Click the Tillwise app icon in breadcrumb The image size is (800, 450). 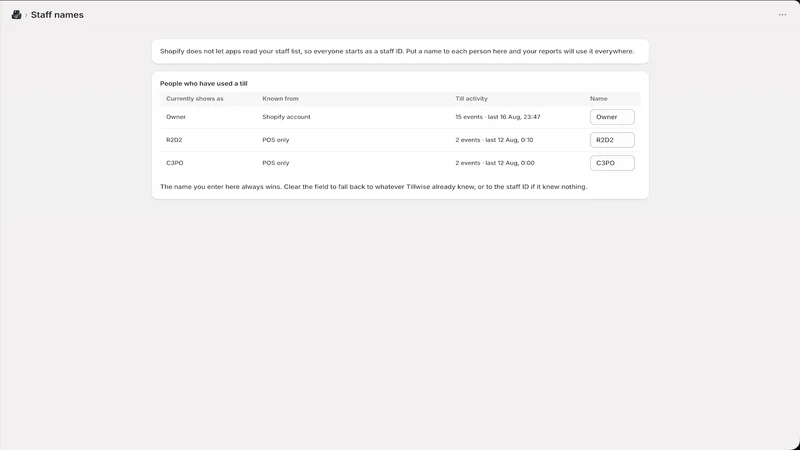coord(16,15)
